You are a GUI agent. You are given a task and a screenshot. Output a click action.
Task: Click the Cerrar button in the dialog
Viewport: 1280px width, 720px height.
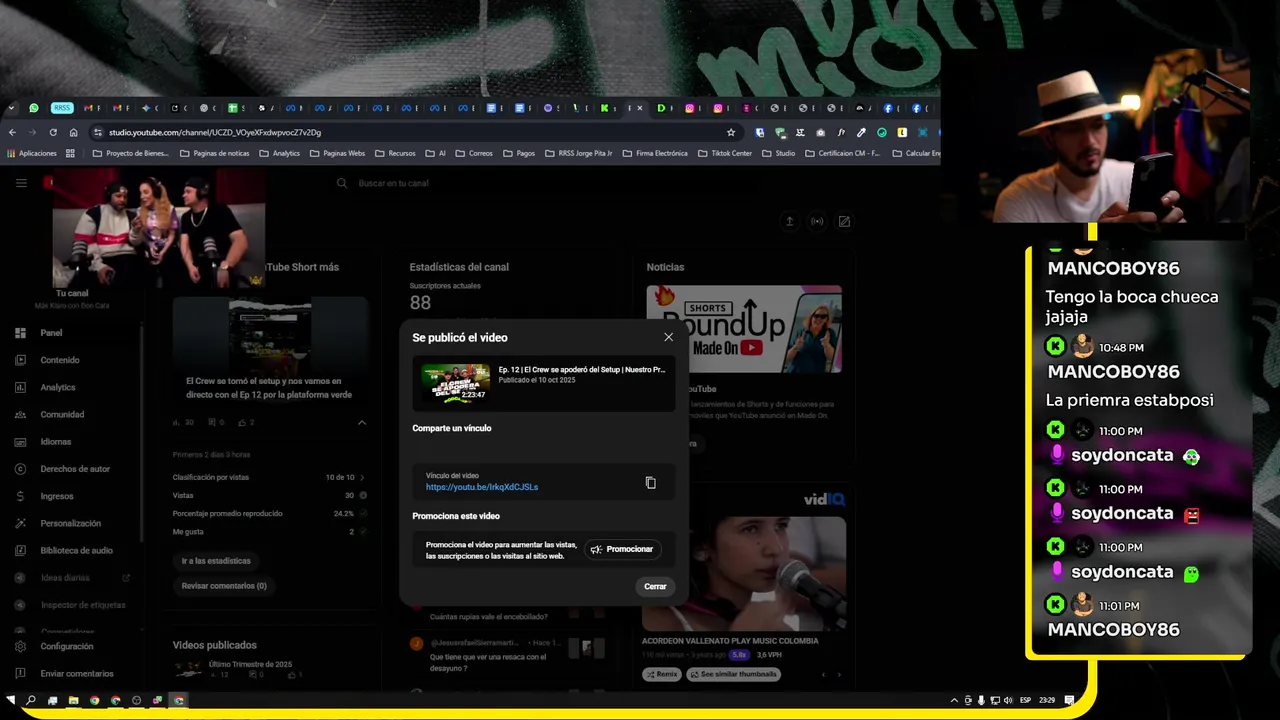(655, 586)
